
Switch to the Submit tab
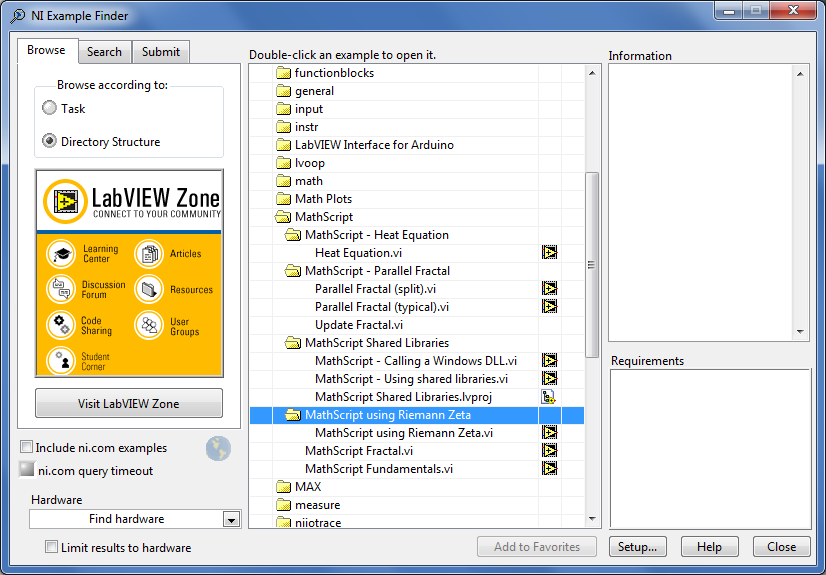pos(161,52)
